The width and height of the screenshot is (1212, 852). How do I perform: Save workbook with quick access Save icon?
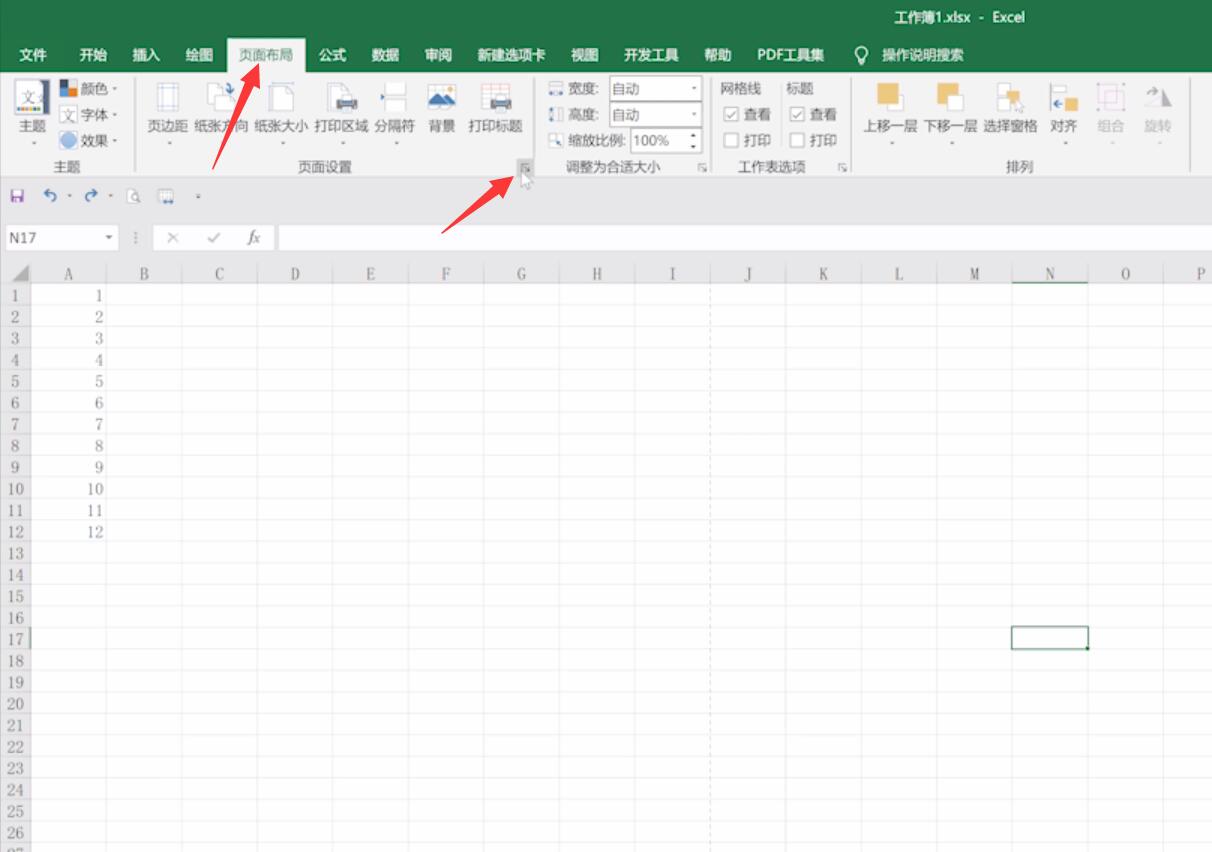pyautogui.click(x=17, y=196)
